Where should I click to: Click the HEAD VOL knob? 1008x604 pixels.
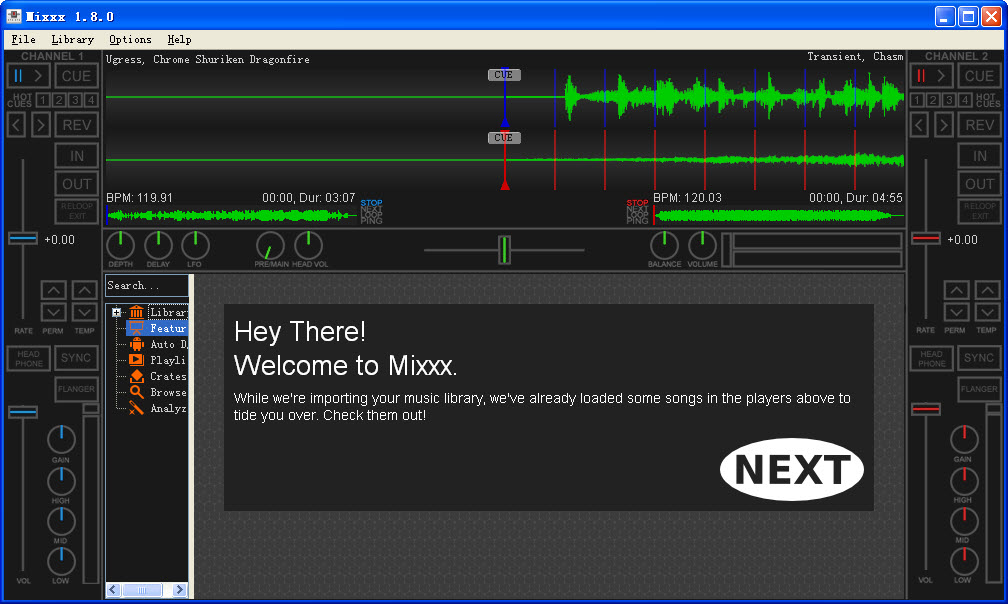coord(309,245)
